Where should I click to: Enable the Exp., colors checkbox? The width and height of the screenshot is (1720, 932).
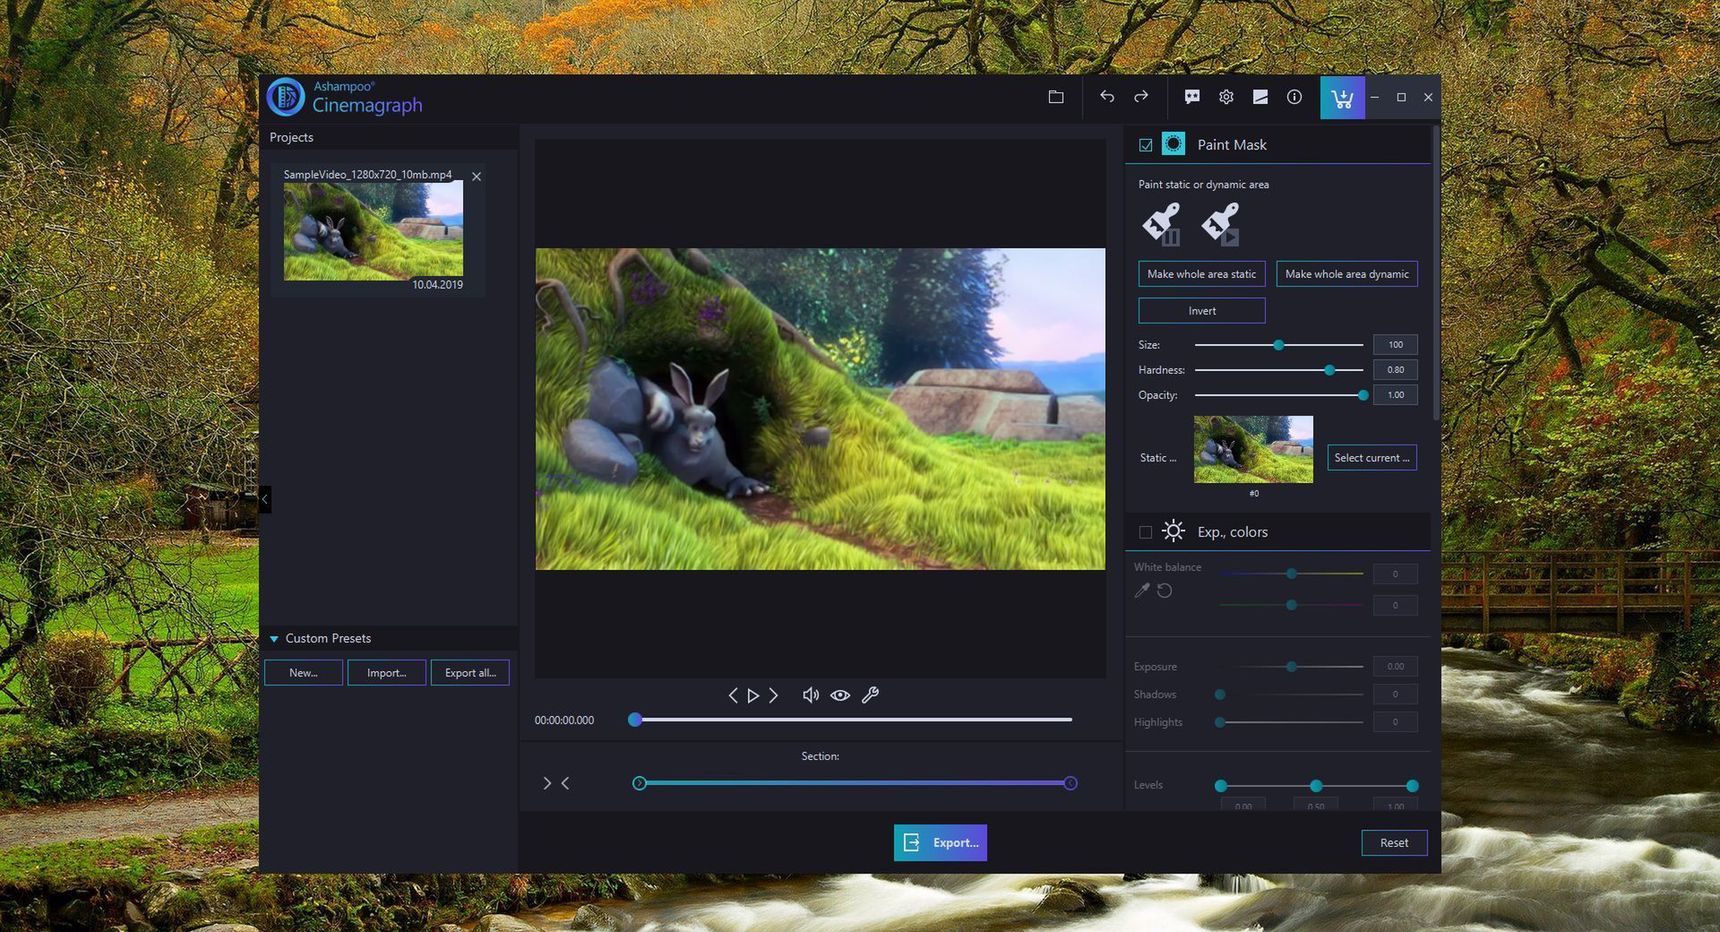click(1146, 532)
